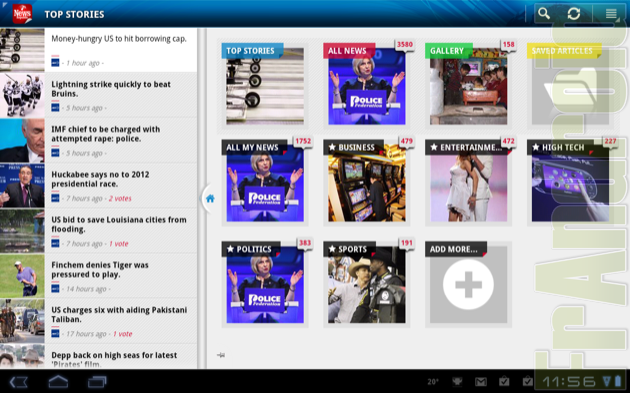This screenshot has height=393, width=630.
Task: Click '14 hours ago' on Finchem story
Action: (86, 289)
